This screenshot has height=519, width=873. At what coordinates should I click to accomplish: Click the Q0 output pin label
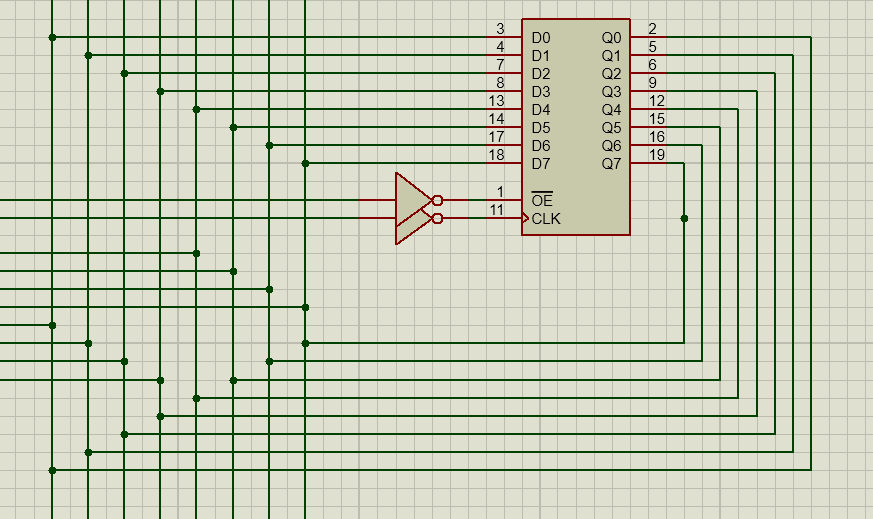click(611, 38)
